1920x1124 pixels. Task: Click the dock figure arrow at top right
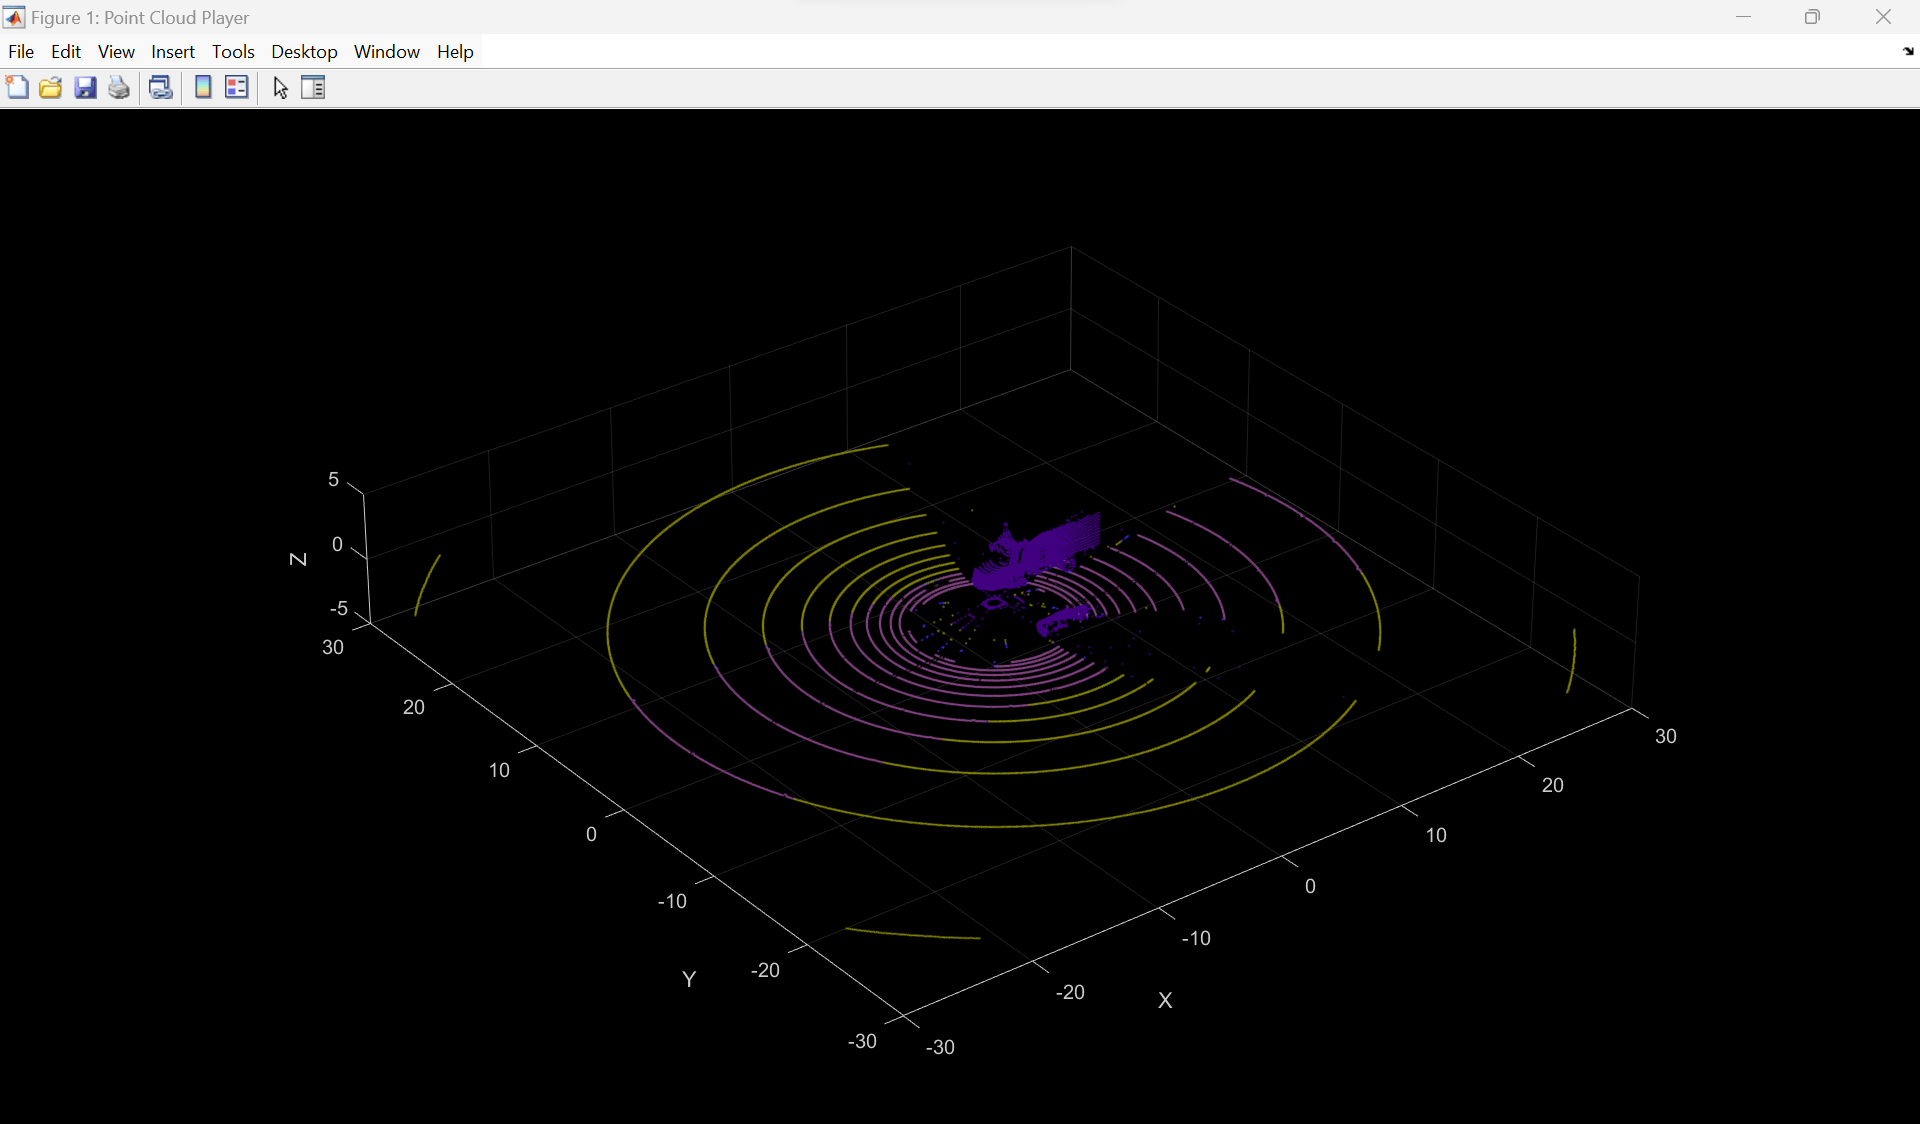(1907, 52)
